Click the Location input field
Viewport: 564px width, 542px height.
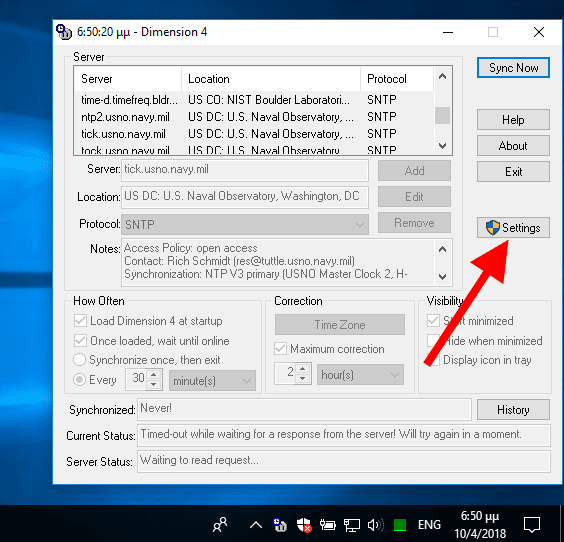click(x=245, y=197)
